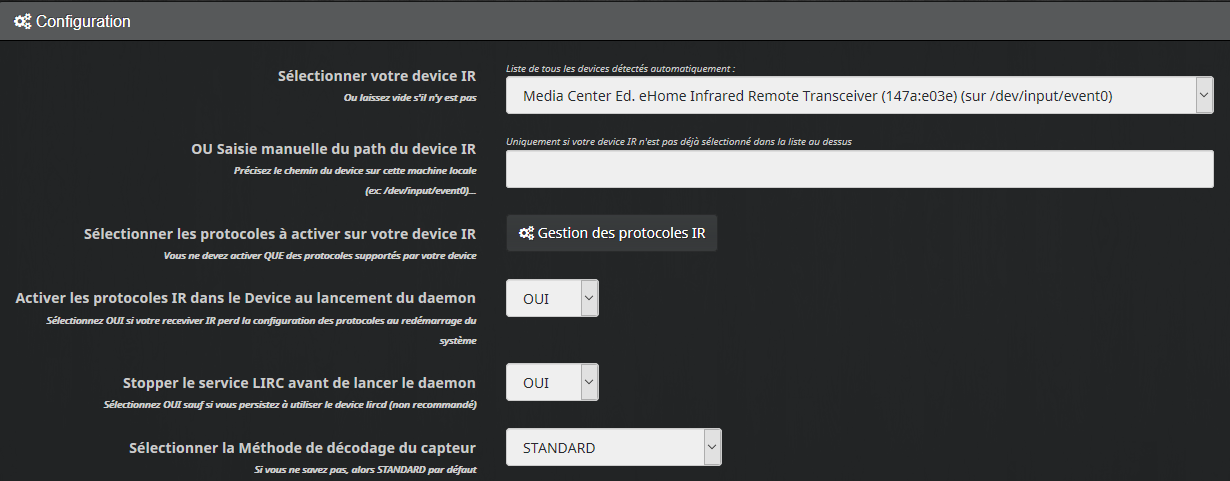Expand the Activer les protocoles IR OUI dropdown
Image resolution: width=1230 pixels, height=481 pixels.
click(x=552, y=298)
